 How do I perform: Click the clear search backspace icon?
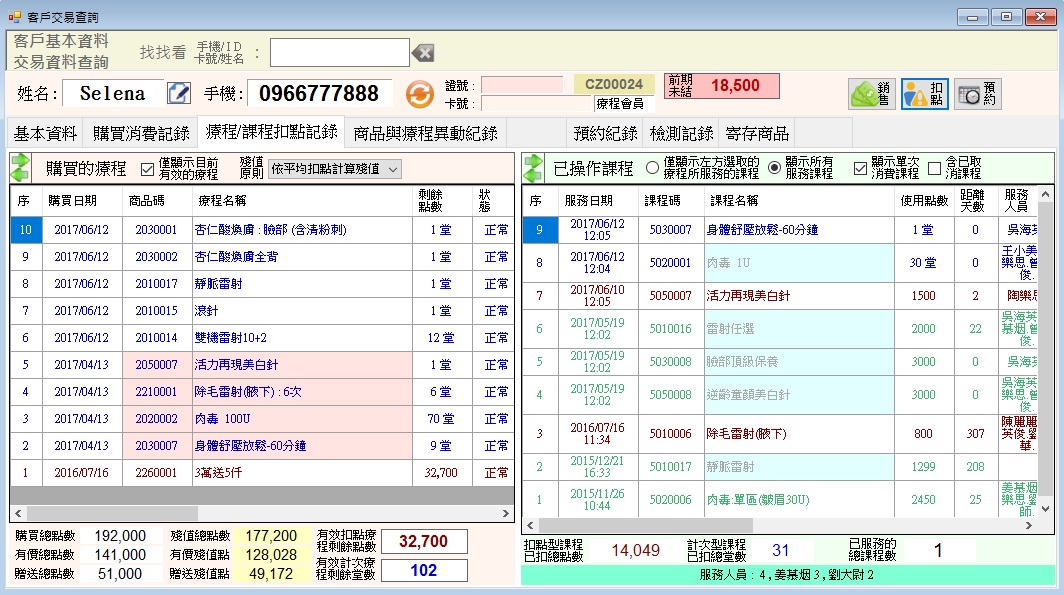pyautogui.click(x=423, y=53)
